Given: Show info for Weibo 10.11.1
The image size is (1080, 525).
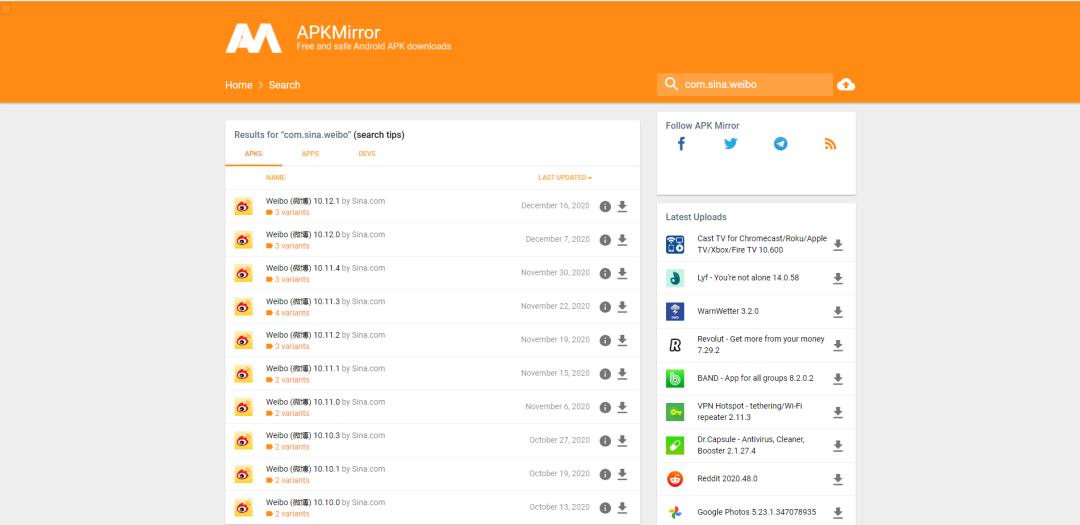Looking at the screenshot, I should point(605,374).
